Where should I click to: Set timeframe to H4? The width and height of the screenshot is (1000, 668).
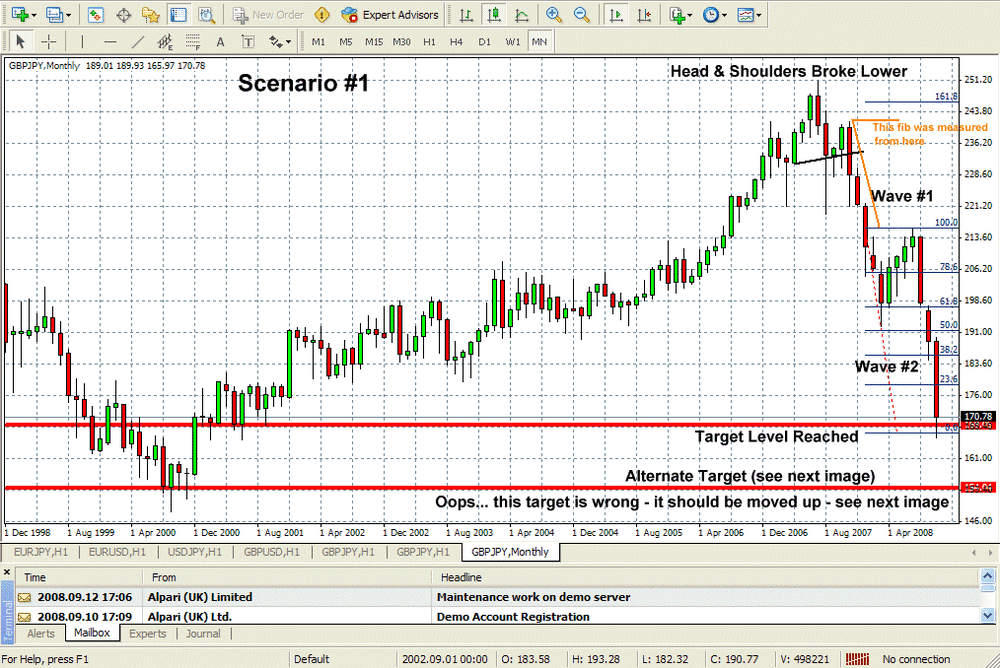[x=456, y=42]
